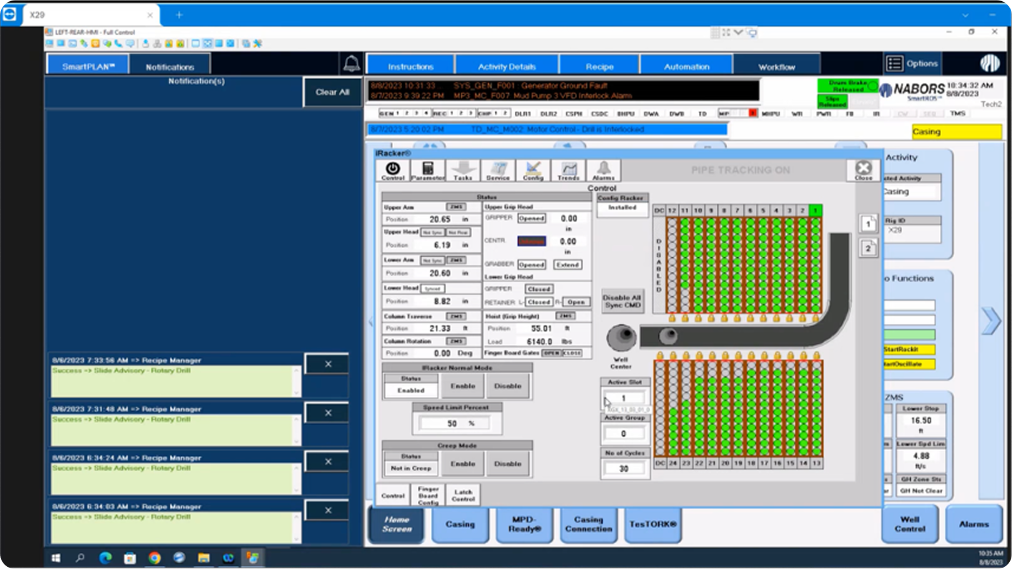Open the Options list icon

point(895,63)
